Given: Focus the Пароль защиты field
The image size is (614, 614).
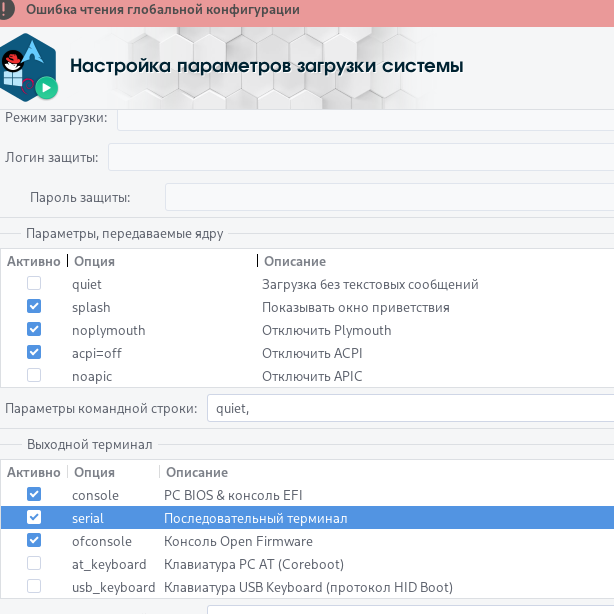Looking at the screenshot, I should click(390, 197).
